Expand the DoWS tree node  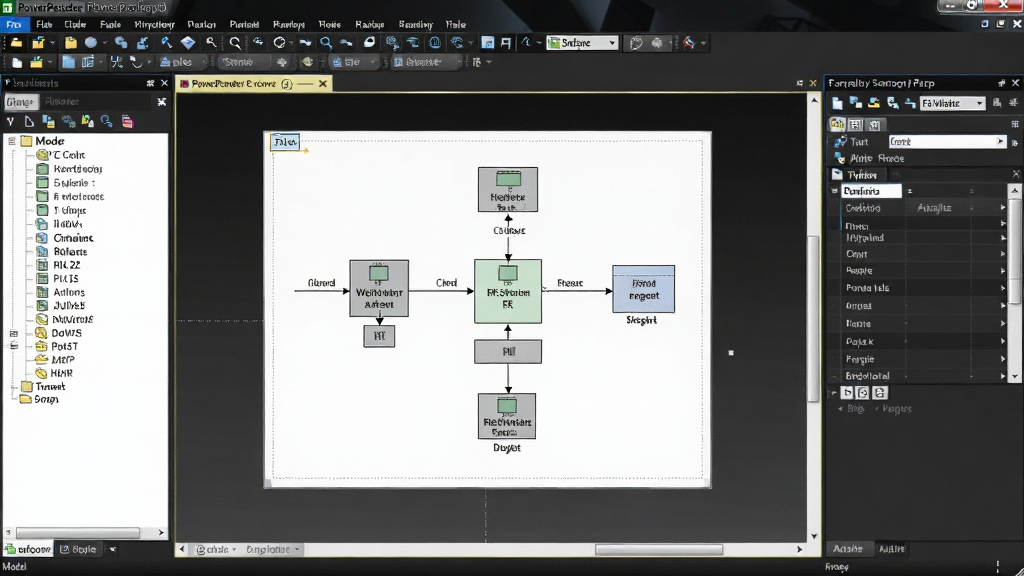point(13,333)
